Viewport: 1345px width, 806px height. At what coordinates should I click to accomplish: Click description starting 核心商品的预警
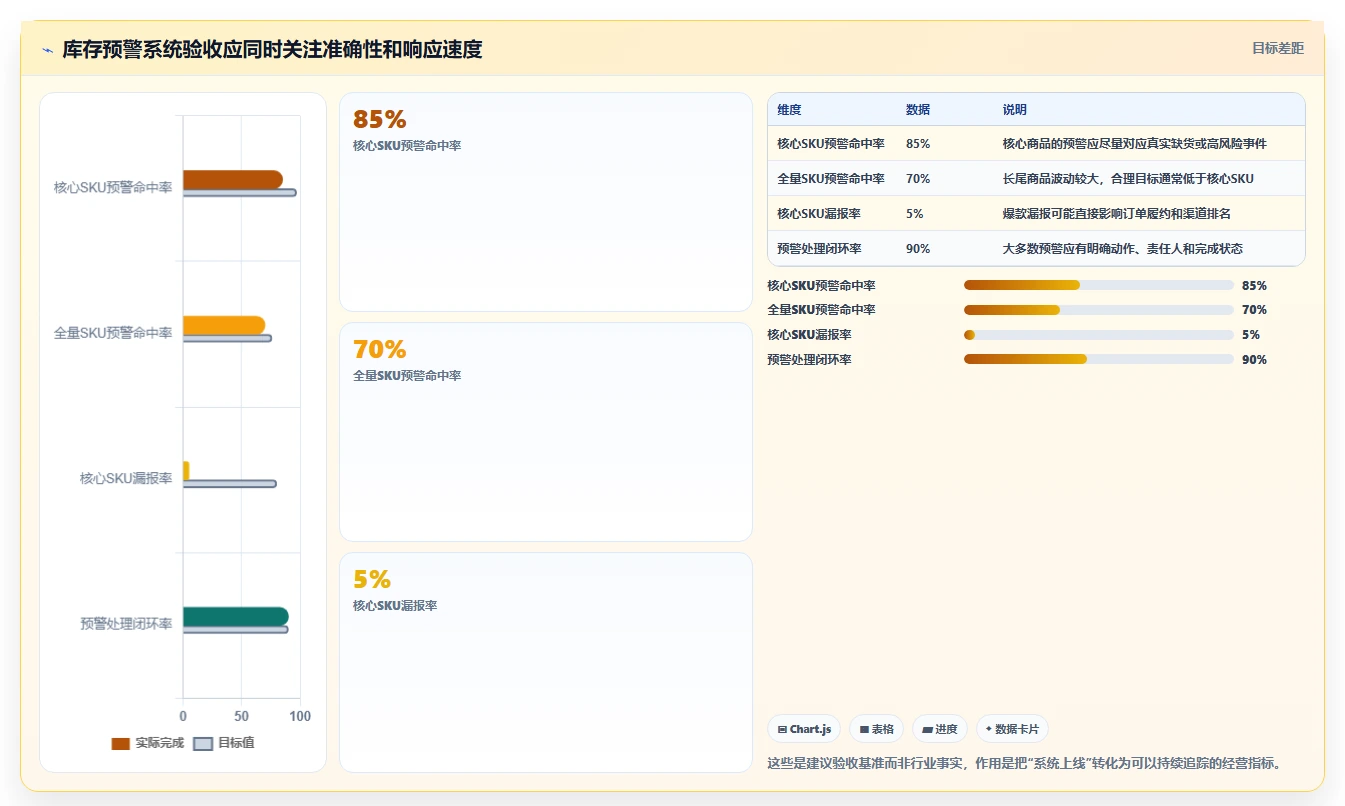coord(1135,144)
